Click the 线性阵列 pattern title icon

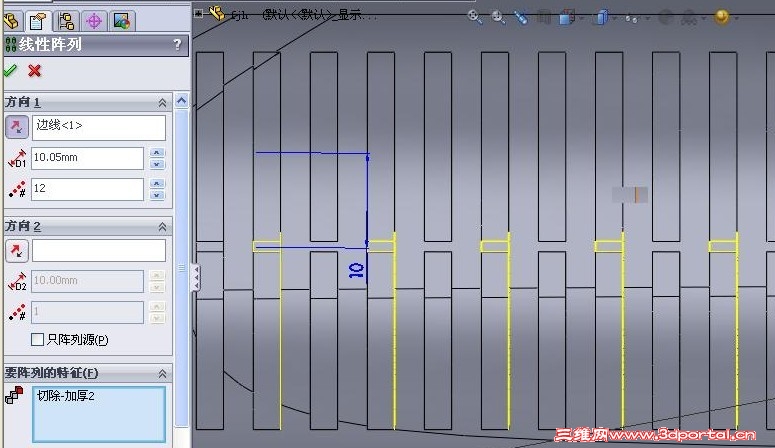[11, 45]
